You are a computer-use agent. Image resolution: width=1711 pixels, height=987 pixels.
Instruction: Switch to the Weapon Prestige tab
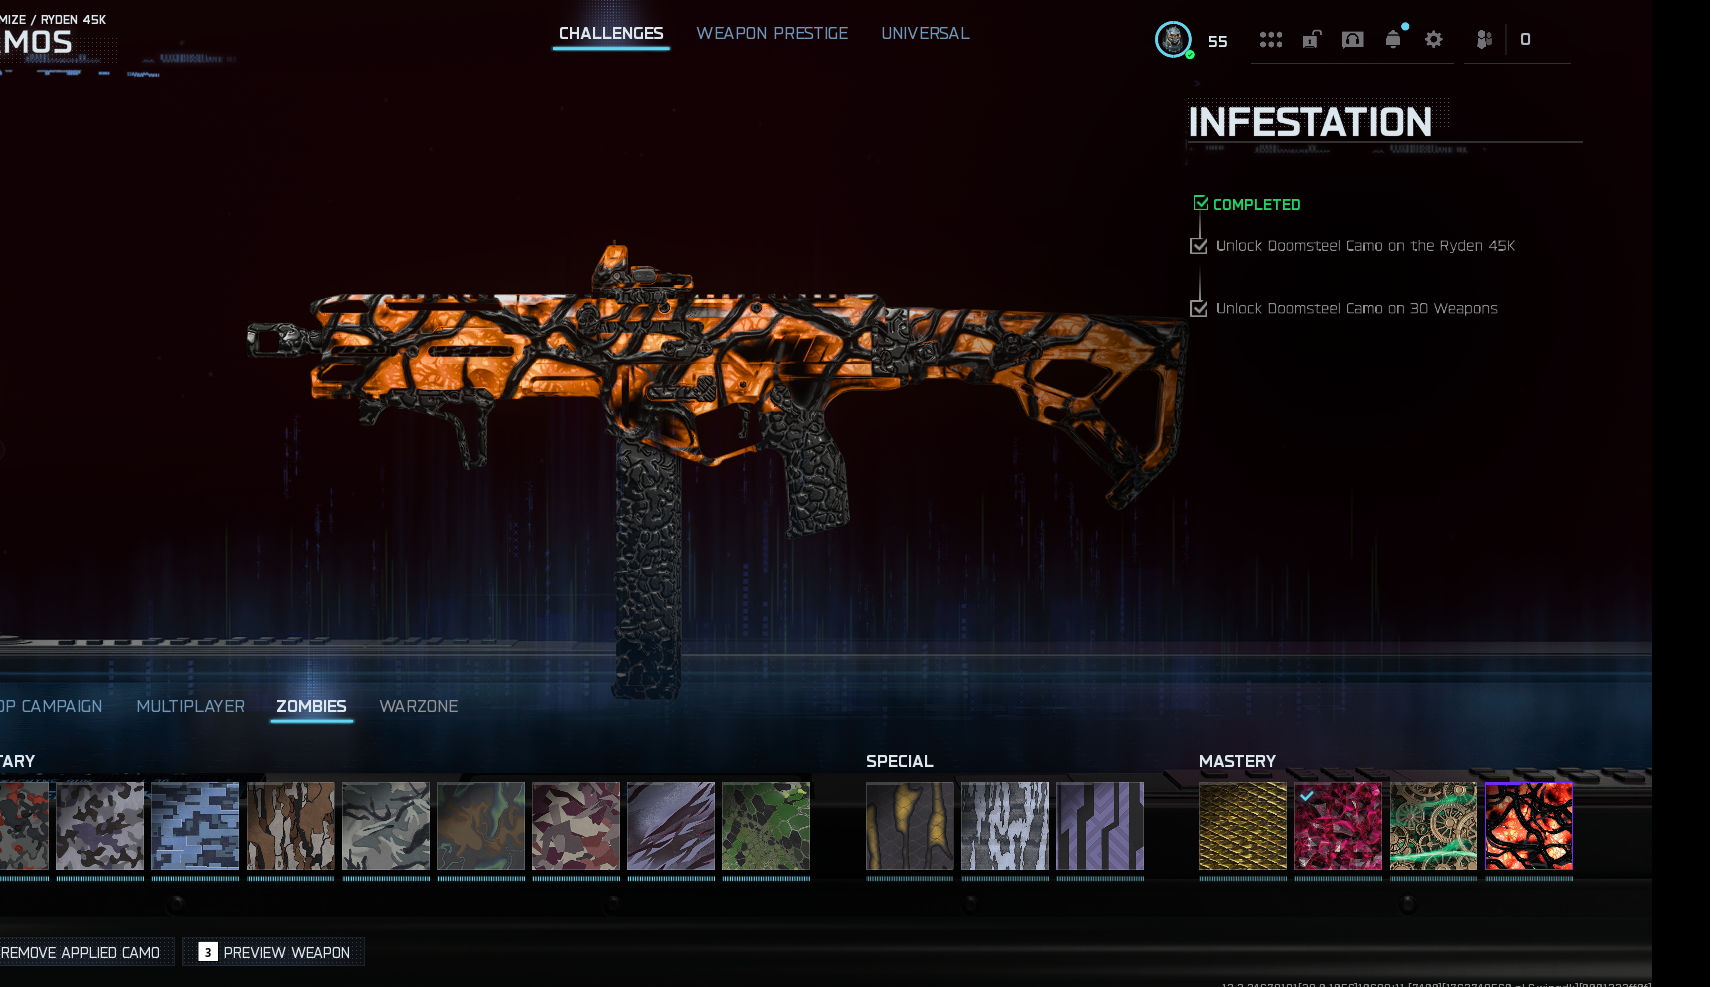pos(772,34)
